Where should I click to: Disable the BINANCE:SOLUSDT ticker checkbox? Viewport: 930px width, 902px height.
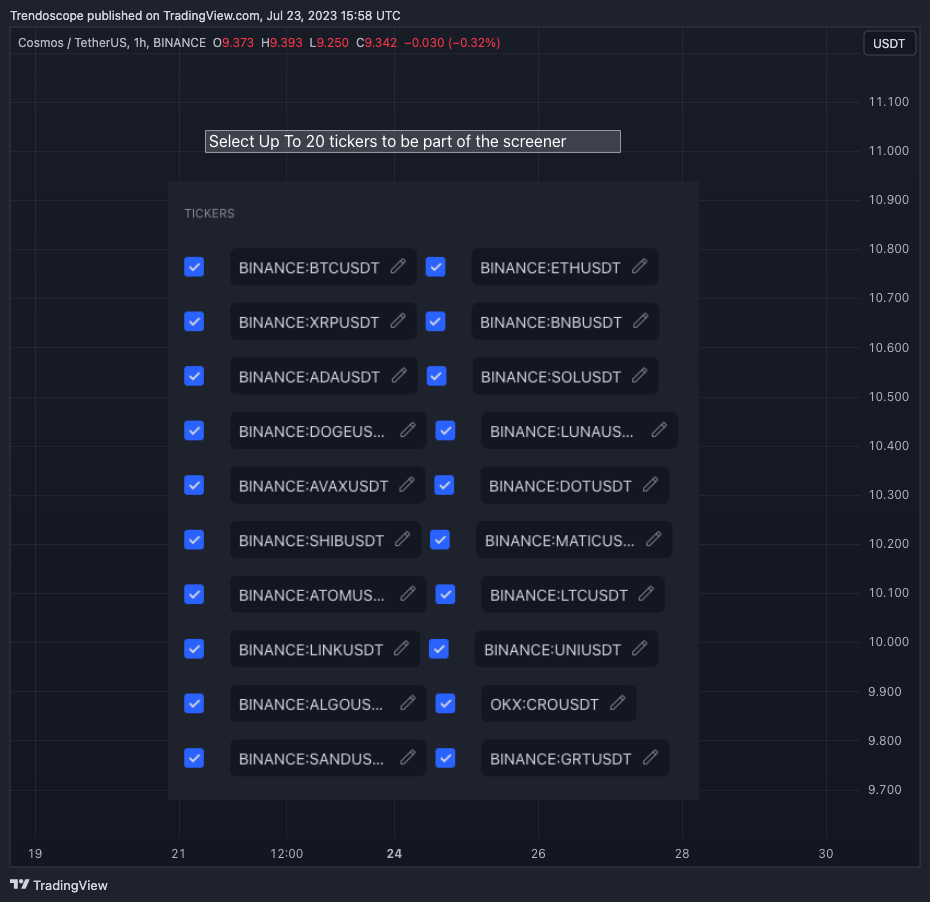(x=437, y=376)
